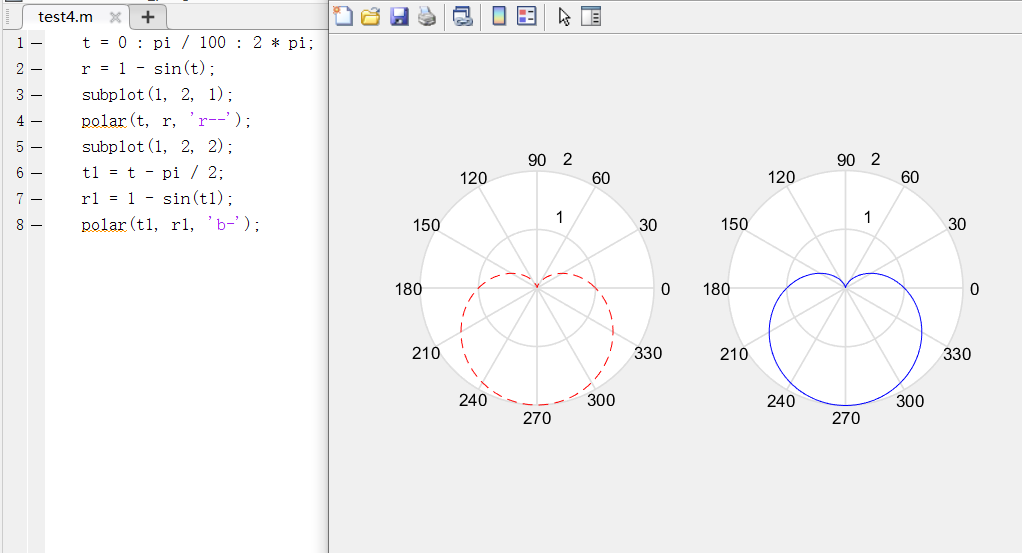
Task: Open the Property Inspector panel icon
Action: tap(591, 16)
